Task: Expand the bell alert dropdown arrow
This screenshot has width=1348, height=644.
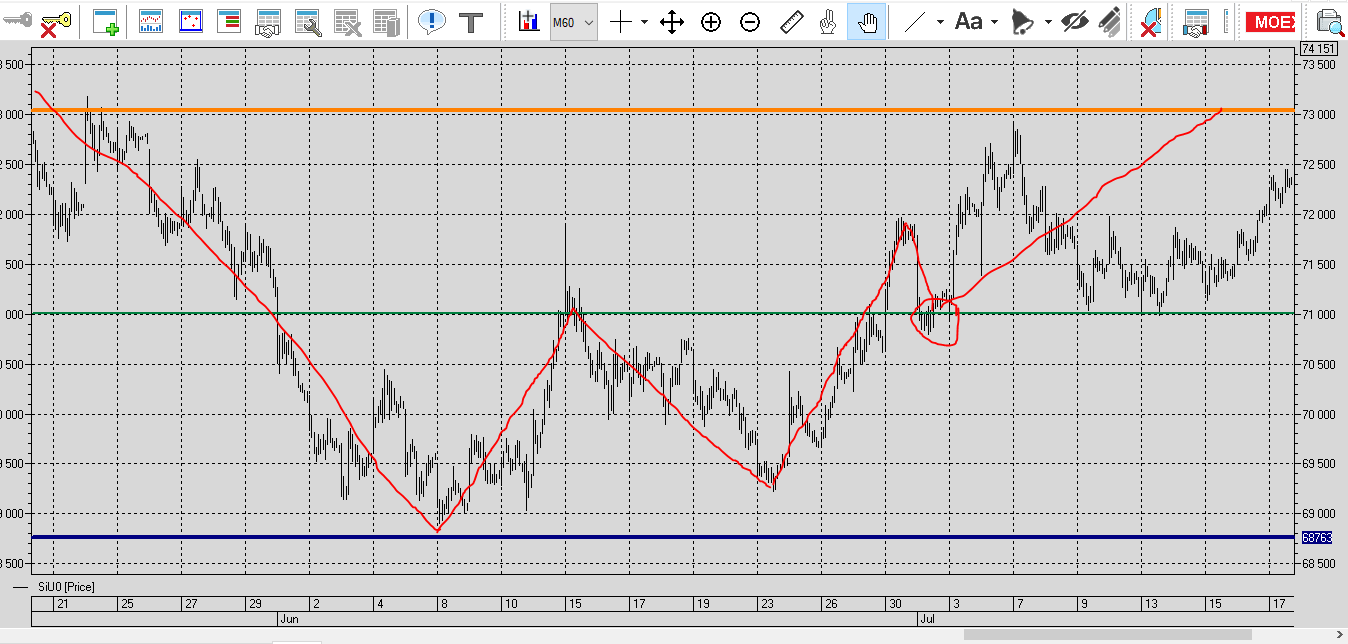Action: pos(1047,22)
